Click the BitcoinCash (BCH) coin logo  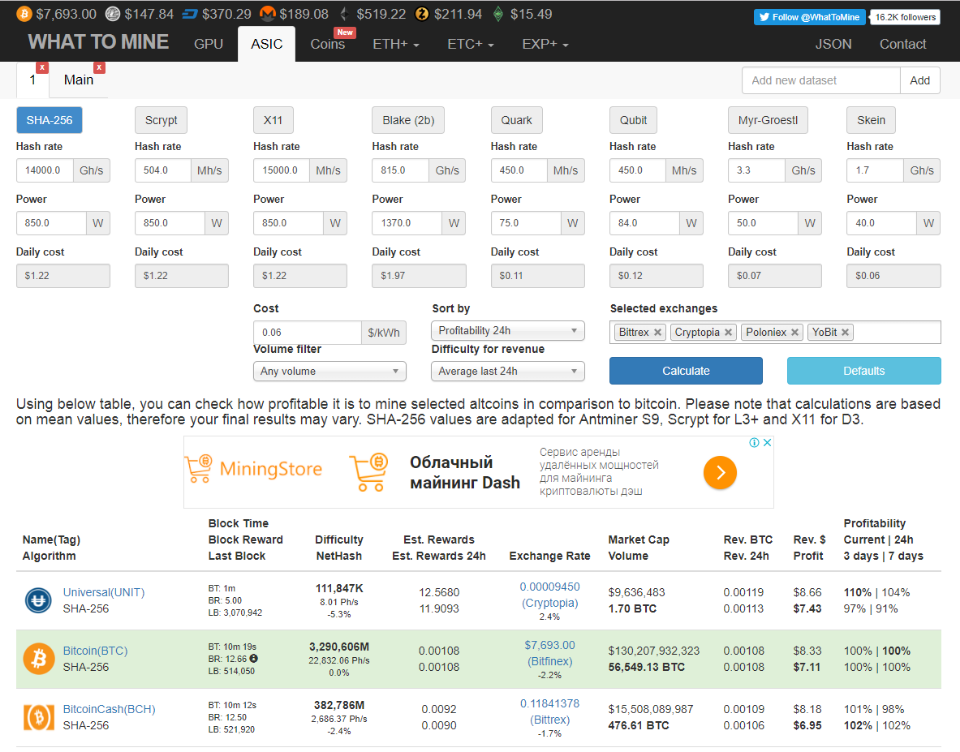click(x=39, y=717)
